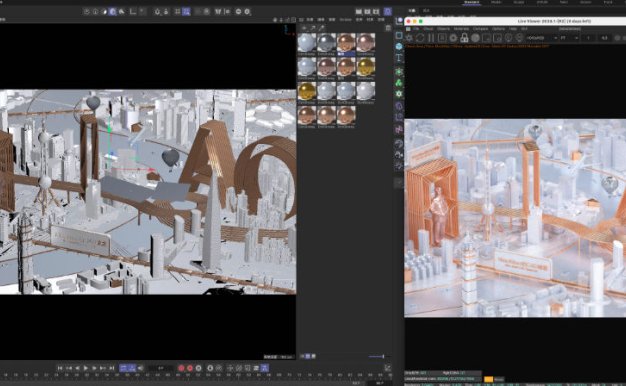
Task: Toggle the highlighted blue icon ending timeline controls
Action: pos(265,368)
